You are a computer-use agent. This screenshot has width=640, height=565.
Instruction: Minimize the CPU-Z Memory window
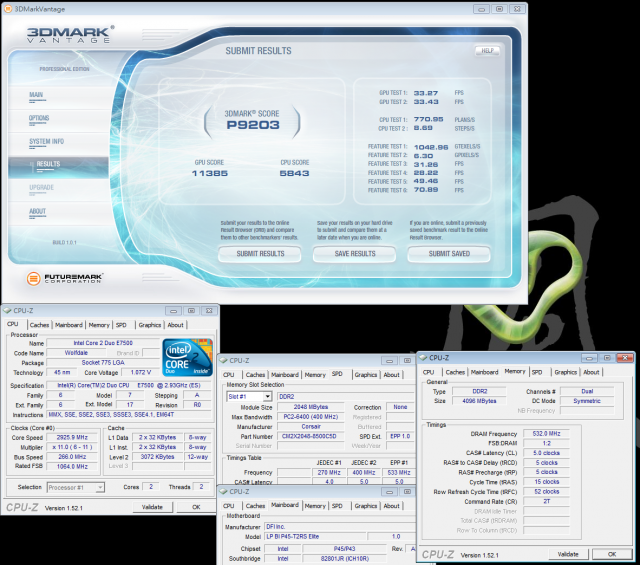(x=589, y=358)
